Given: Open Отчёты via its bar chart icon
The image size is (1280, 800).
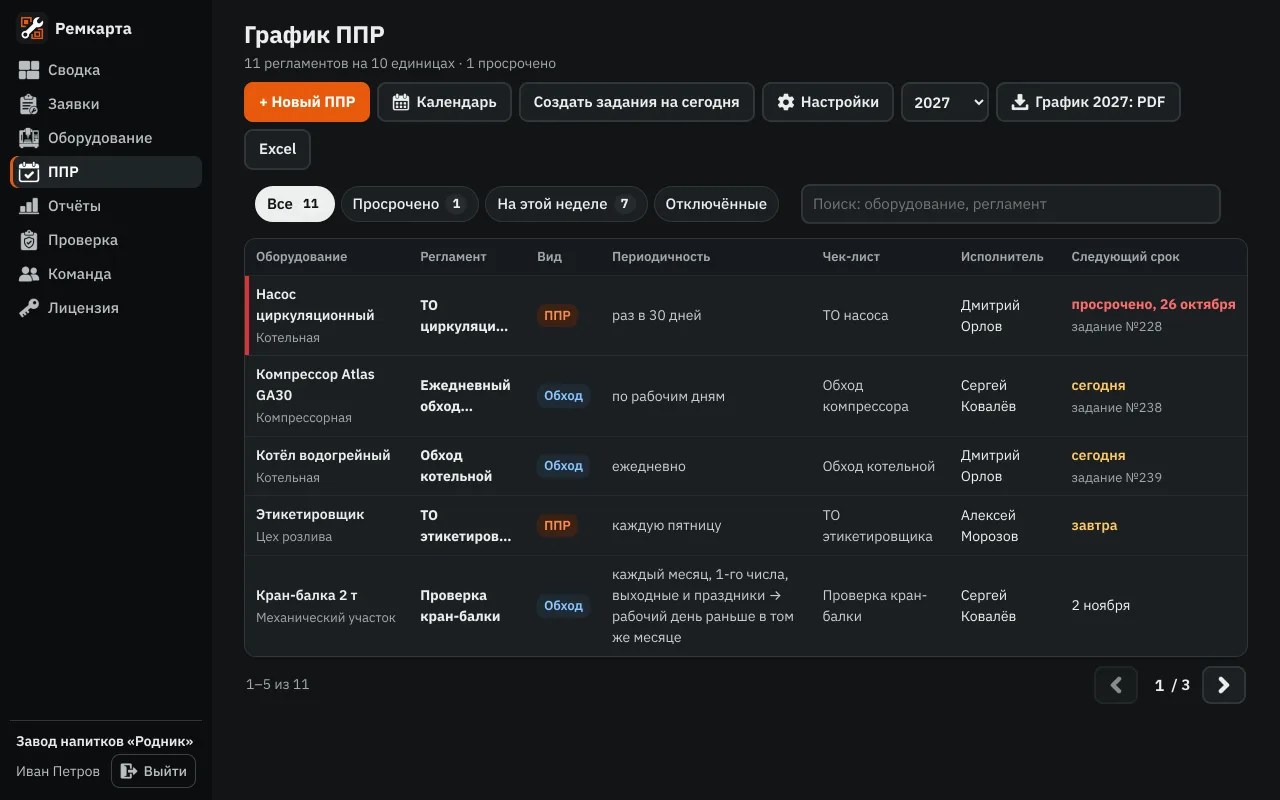Looking at the screenshot, I should (x=29, y=206).
